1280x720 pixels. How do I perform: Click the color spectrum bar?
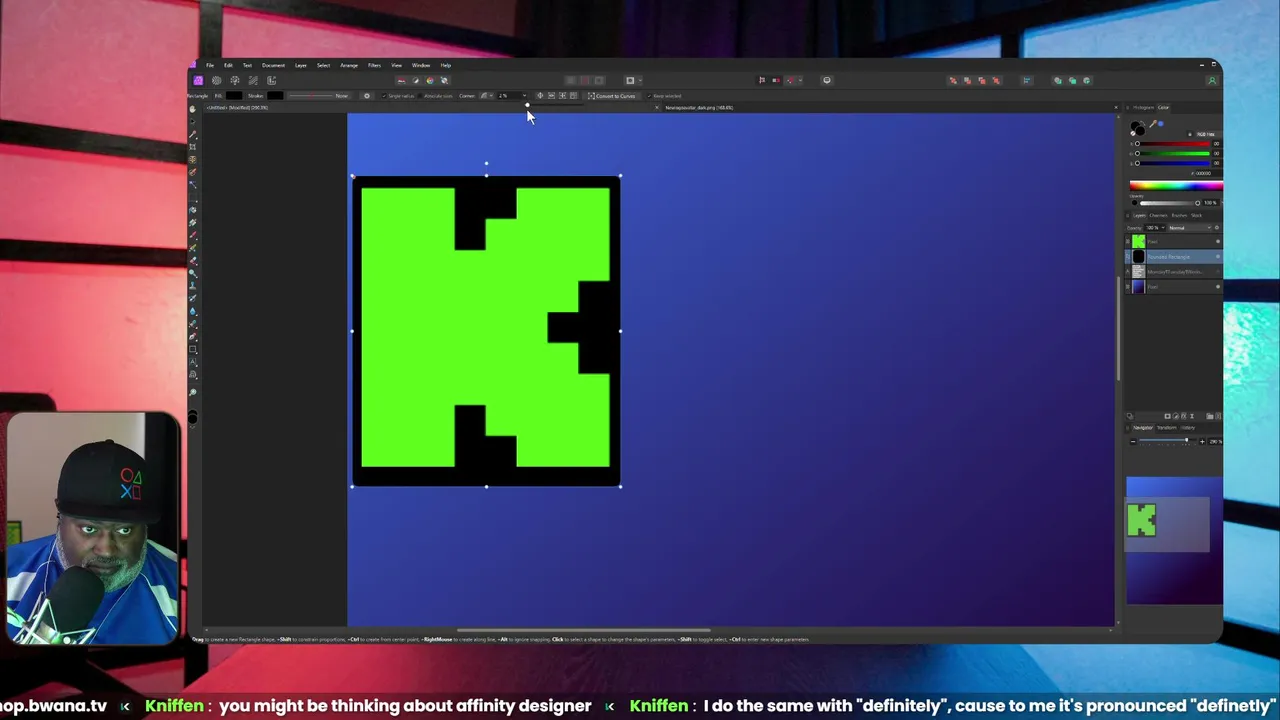[x=1176, y=186]
